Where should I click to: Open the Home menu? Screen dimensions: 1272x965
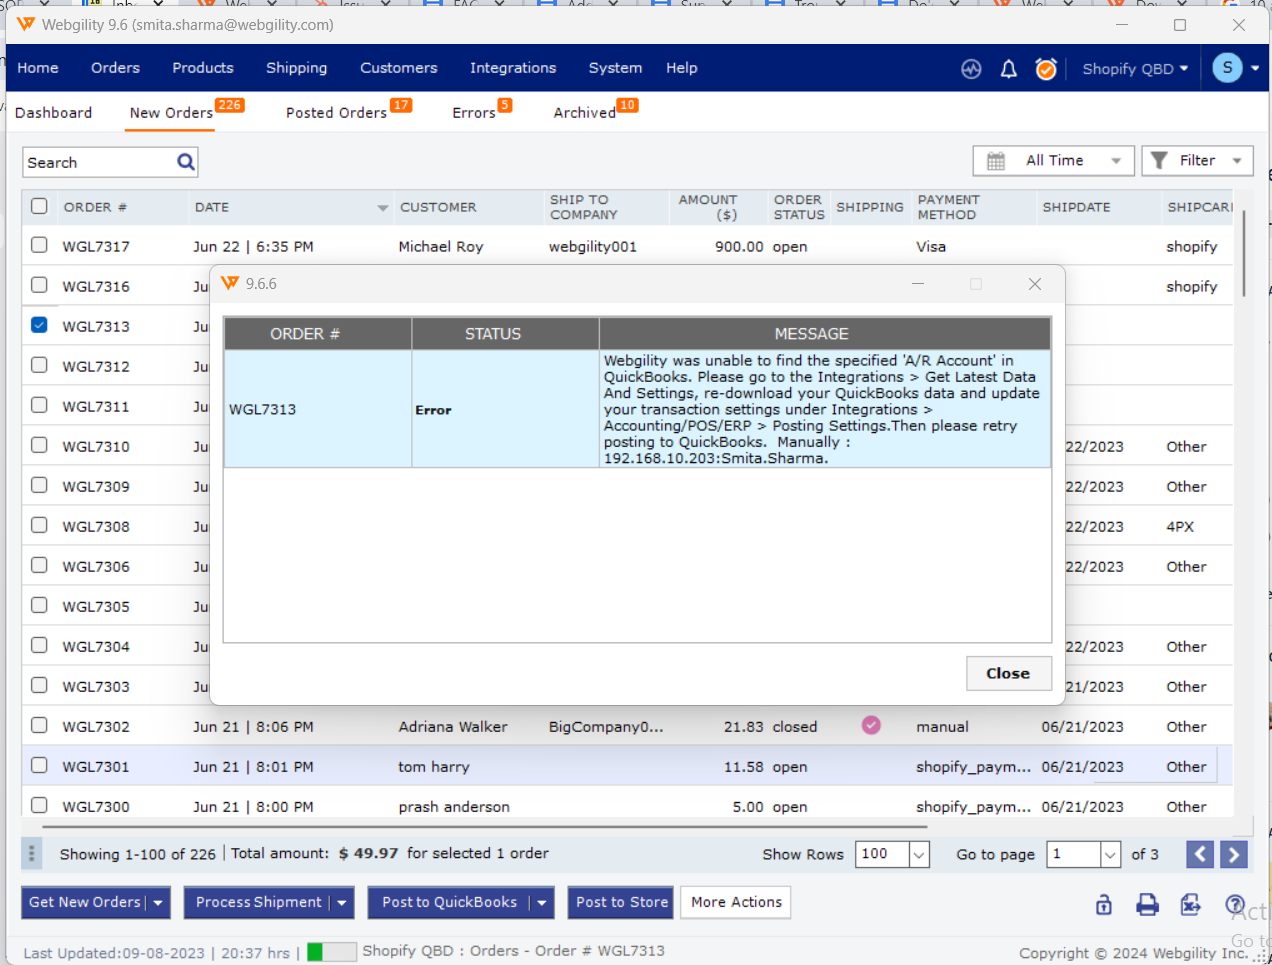click(x=38, y=68)
